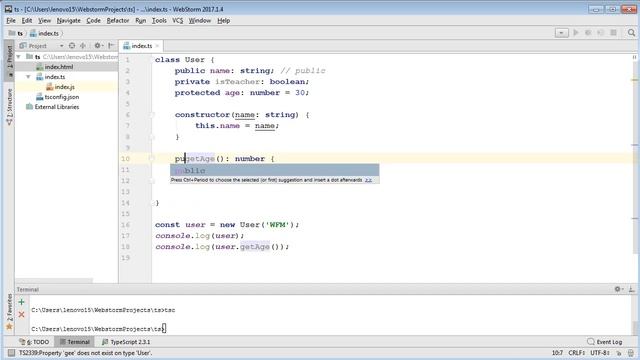The height and width of the screenshot is (360, 640).
Task: Click the Stop square toolbar icon
Action: [613, 33]
